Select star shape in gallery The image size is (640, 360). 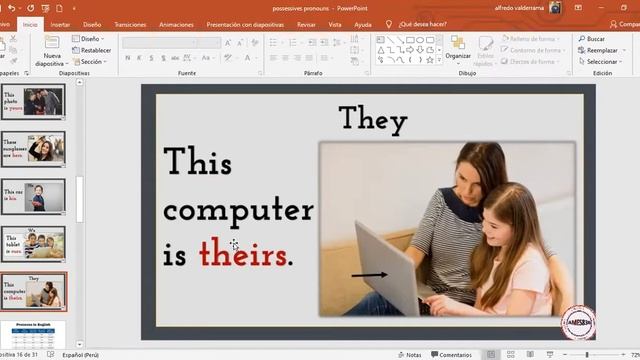(x=429, y=60)
